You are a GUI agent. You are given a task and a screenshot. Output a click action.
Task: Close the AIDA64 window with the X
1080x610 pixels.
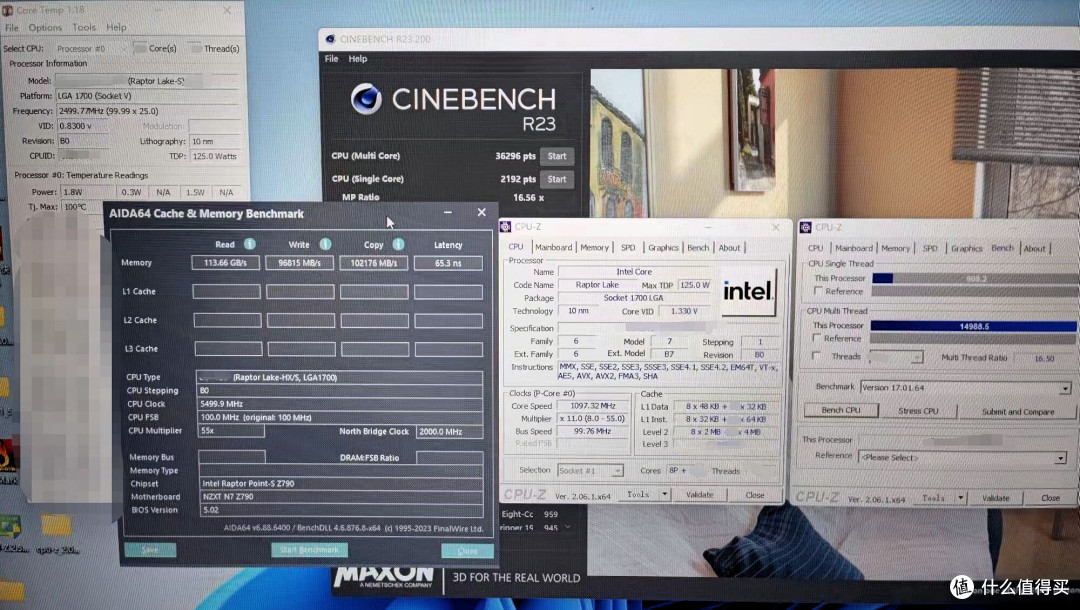tap(481, 213)
